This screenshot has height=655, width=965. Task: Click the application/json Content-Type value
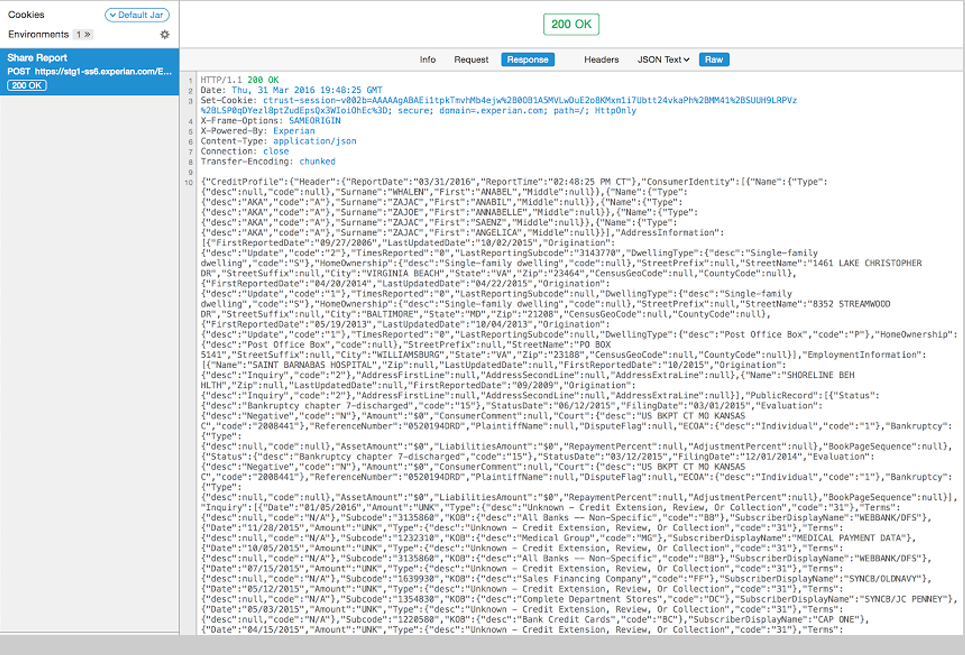(x=310, y=141)
